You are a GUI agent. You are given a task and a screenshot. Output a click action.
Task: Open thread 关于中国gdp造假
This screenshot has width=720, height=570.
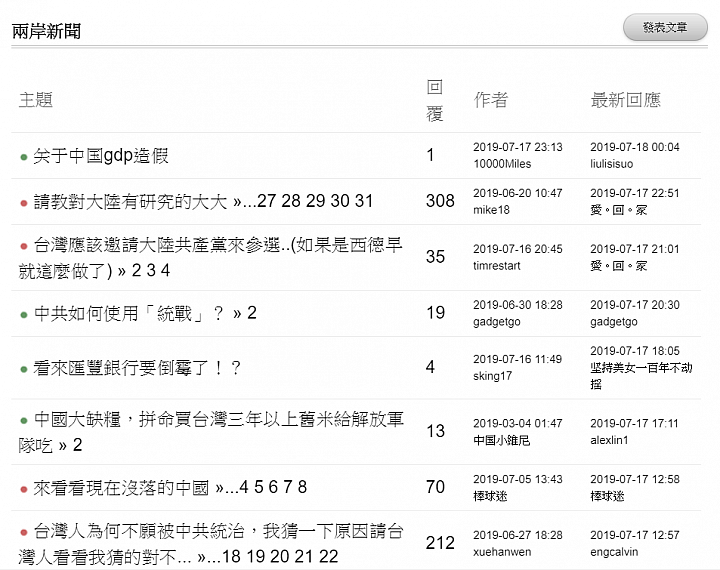click(101, 156)
